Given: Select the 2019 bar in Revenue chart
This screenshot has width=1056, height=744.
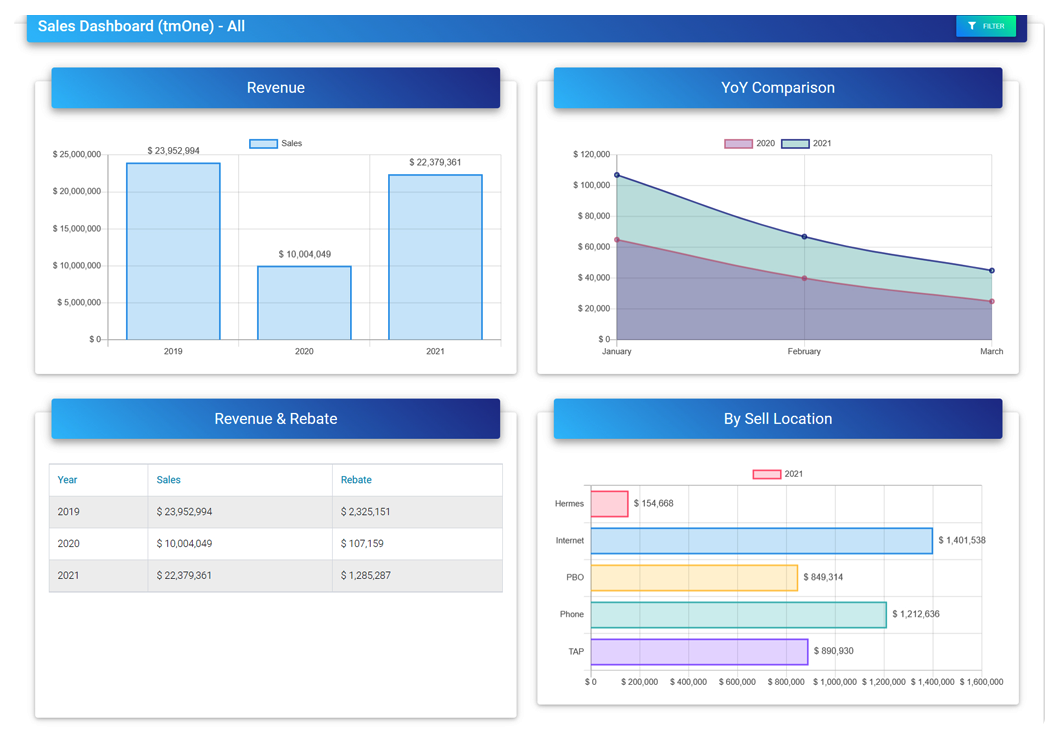Looking at the screenshot, I should [172, 250].
